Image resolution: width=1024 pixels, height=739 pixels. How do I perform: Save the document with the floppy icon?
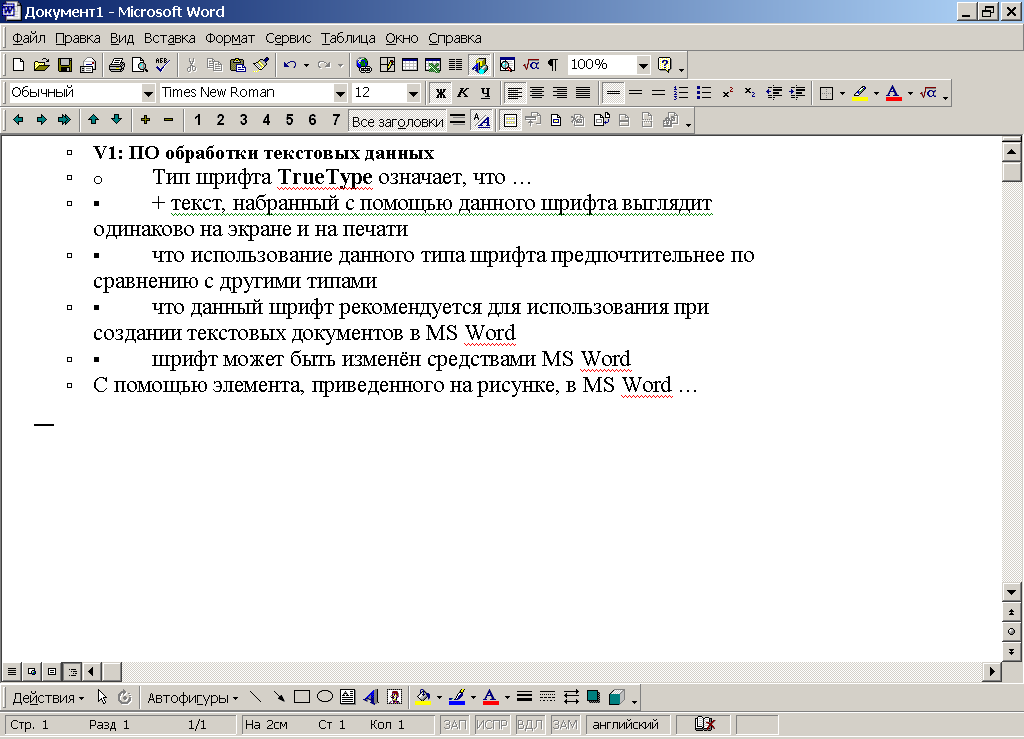click(65, 65)
